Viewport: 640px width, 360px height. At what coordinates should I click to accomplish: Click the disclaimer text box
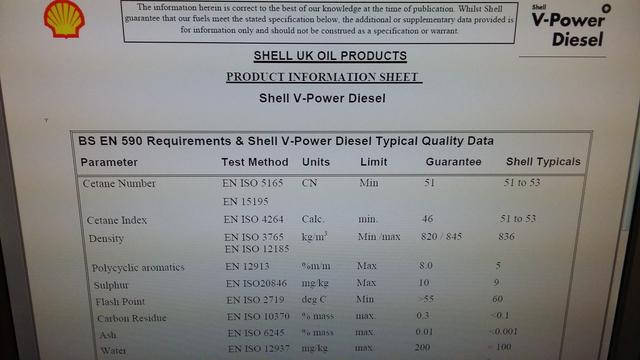click(320, 21)
